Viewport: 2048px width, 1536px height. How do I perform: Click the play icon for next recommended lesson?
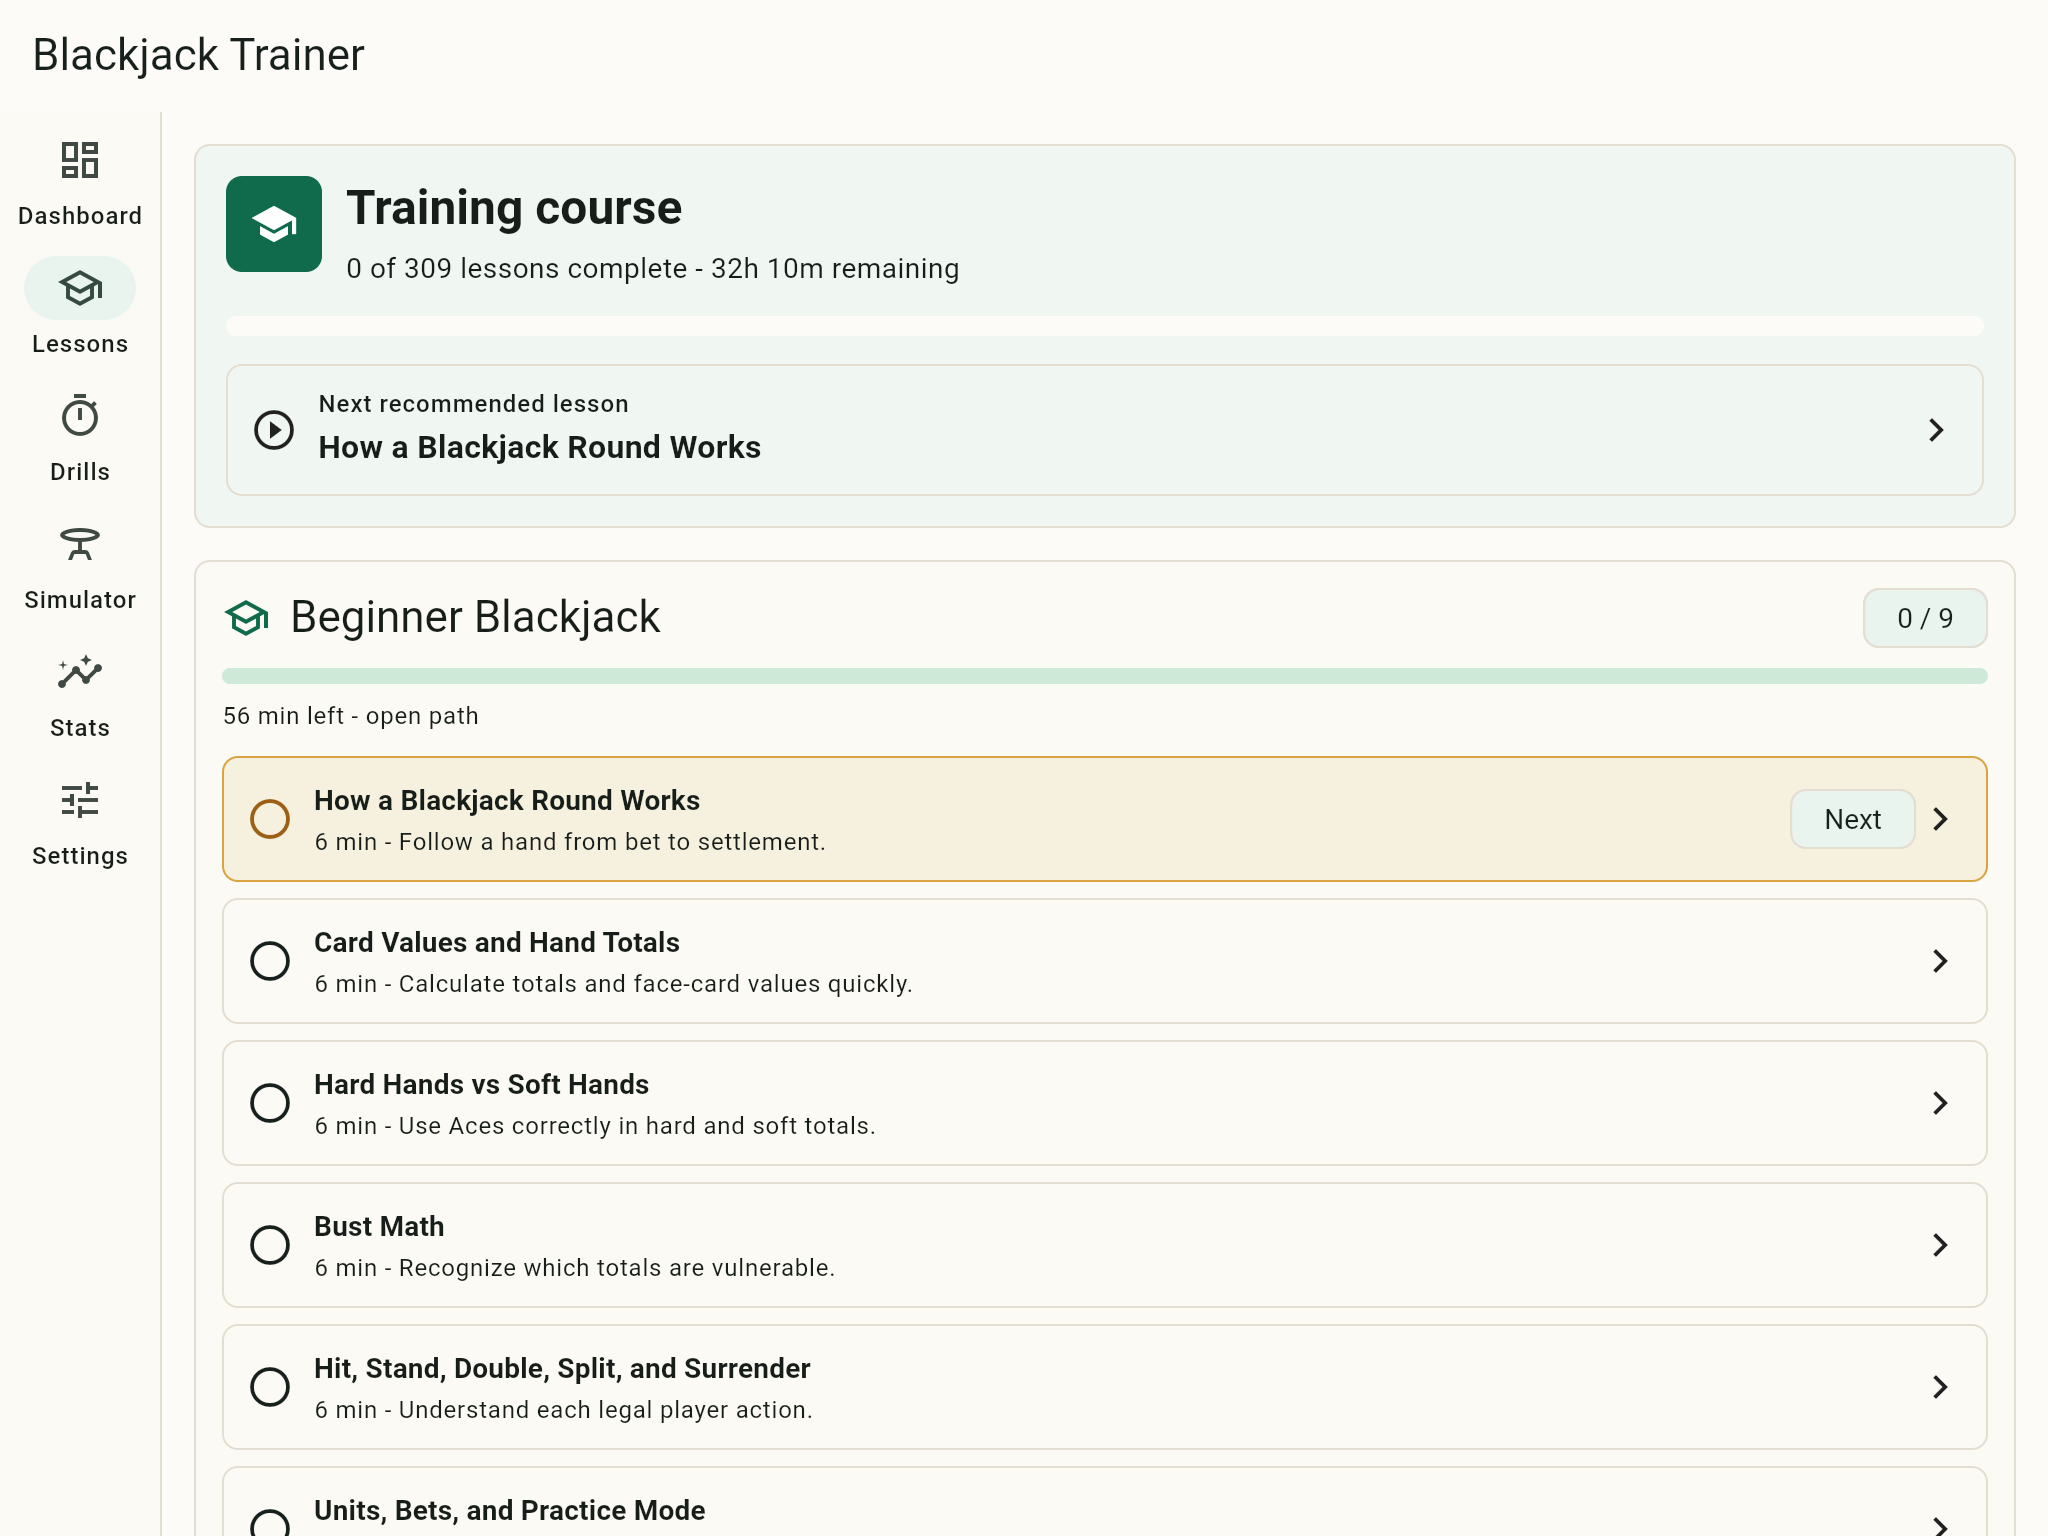[x=274, y=430]
